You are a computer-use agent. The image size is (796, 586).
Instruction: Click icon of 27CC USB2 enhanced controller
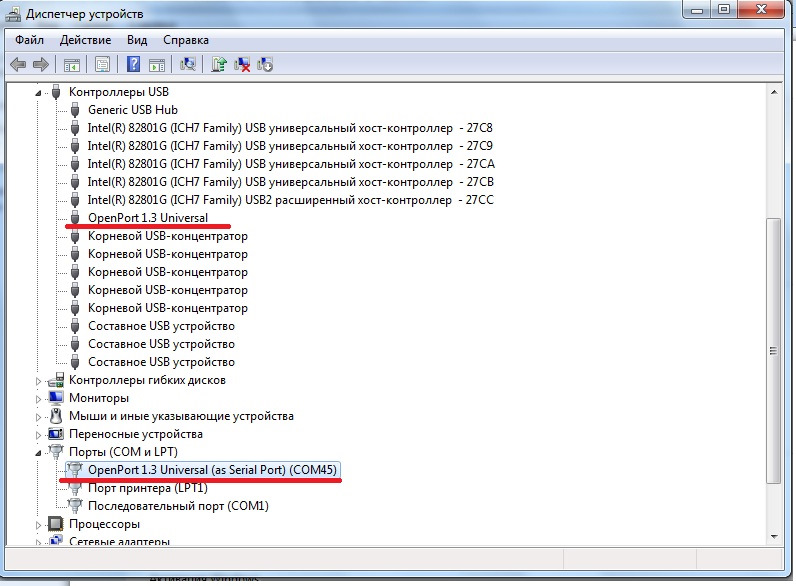[x=75, y=200]
